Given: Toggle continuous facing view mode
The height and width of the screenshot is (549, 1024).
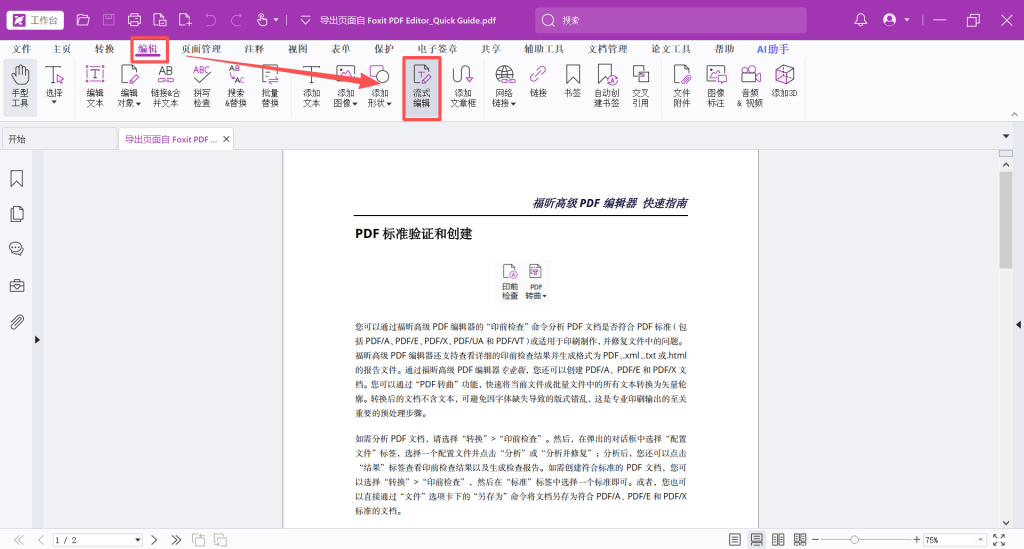Looking at the screenshot, I should (x=799, y=540).
